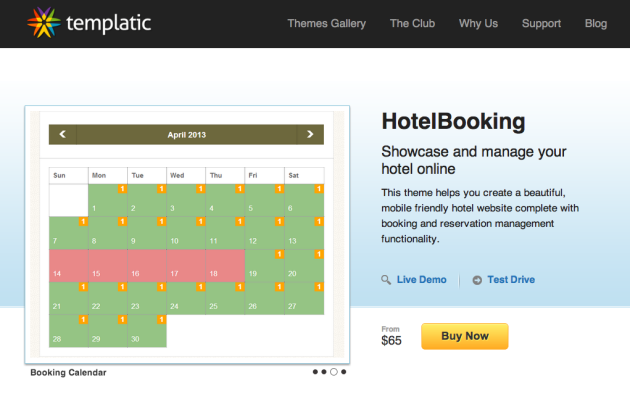630x394 pixels.
Task: Click the orange badge on April 1
Action: tap(123, 189)
